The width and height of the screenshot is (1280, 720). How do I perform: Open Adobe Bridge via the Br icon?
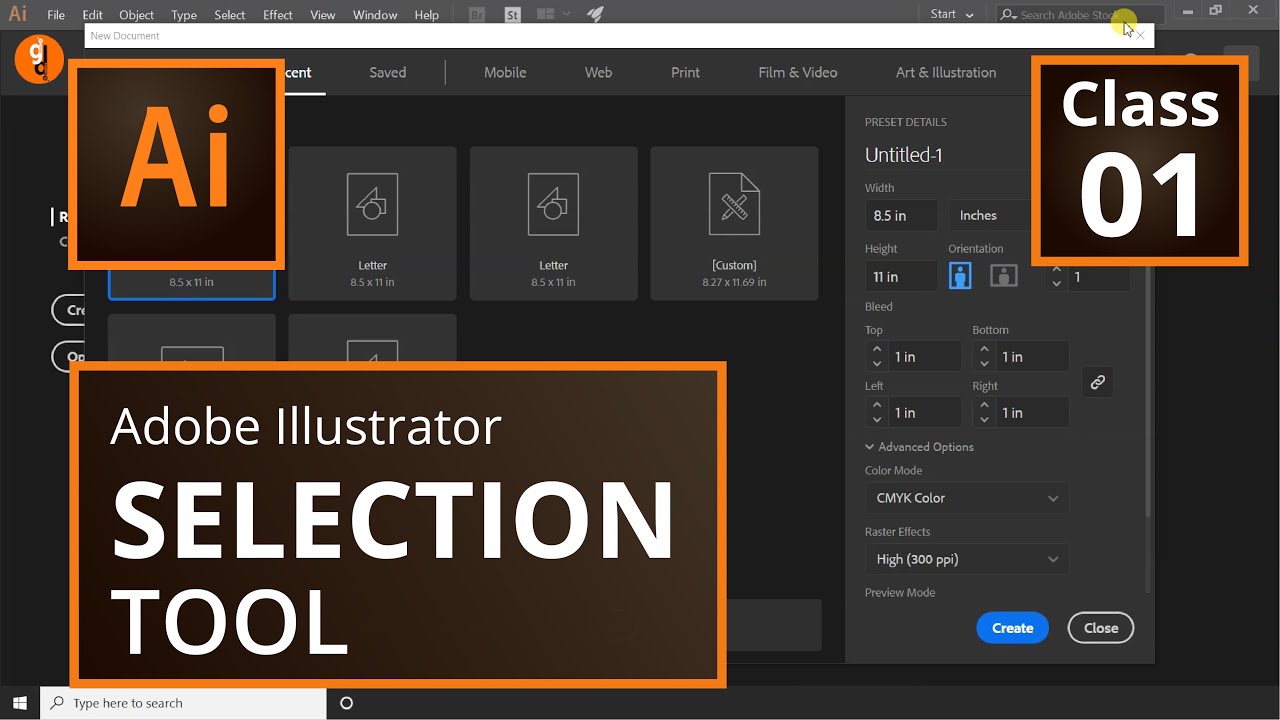pyautogui.click(x=477, y=15)
